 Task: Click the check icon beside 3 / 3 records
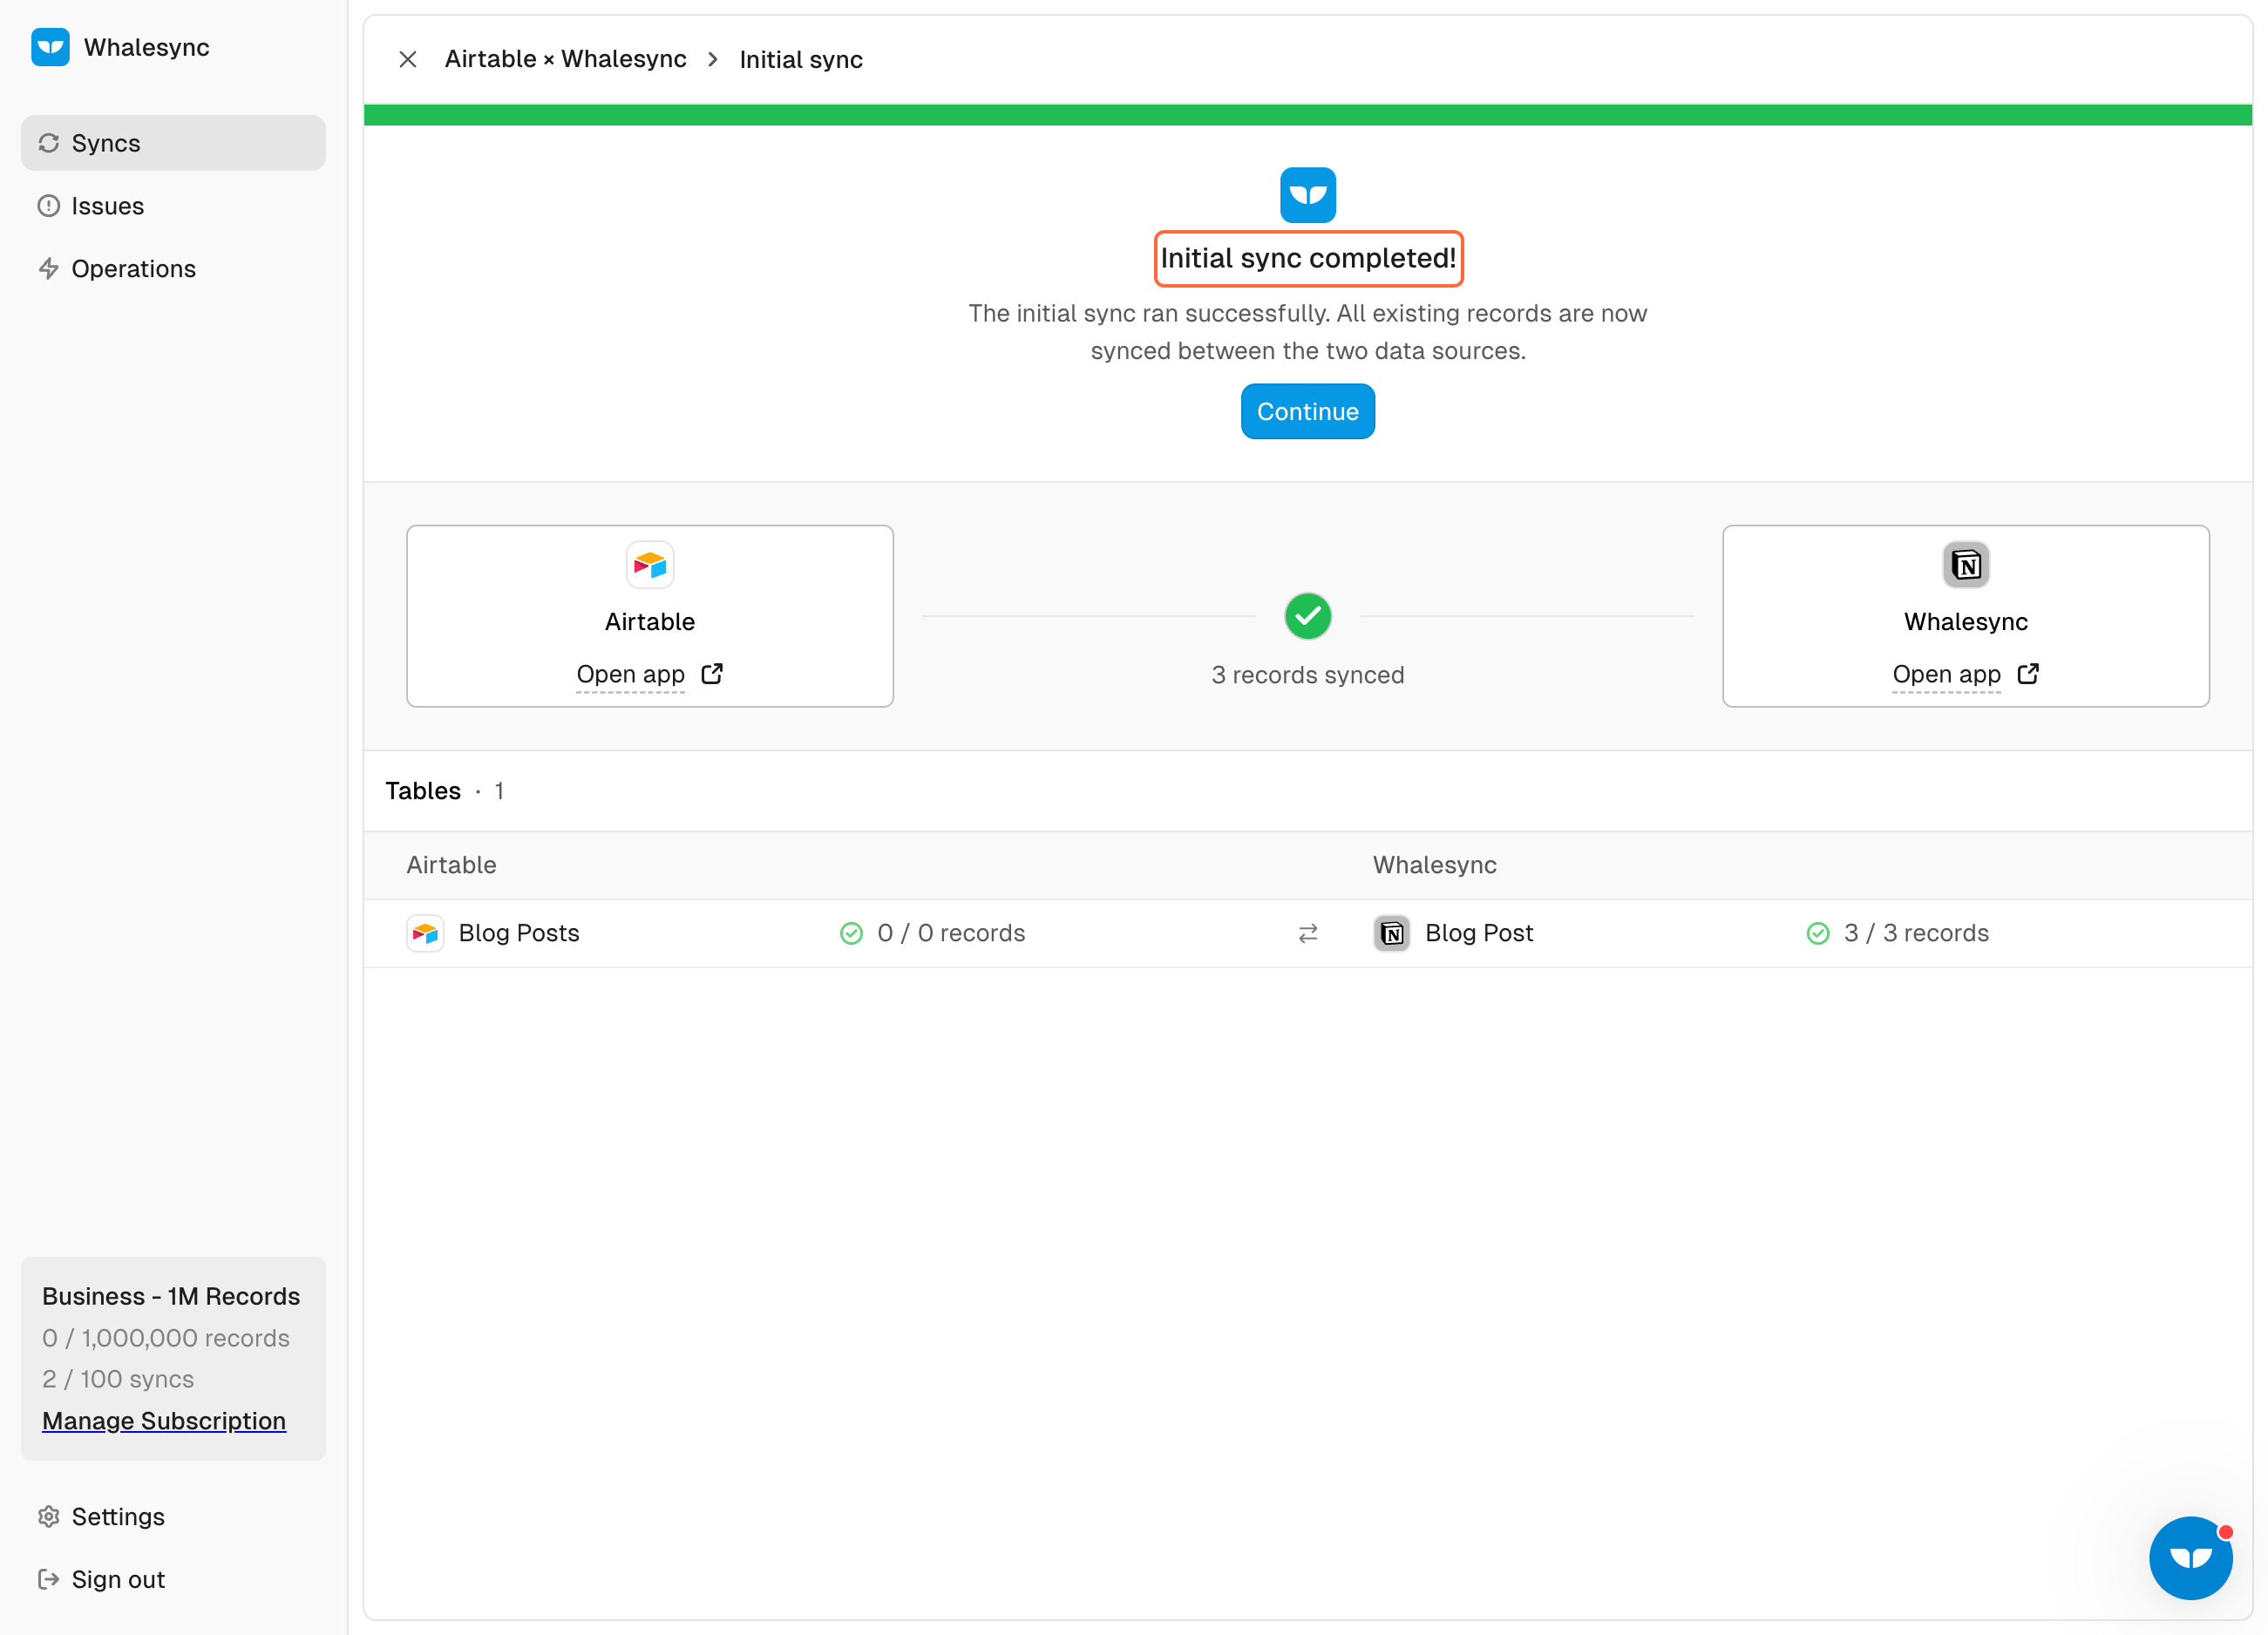point(1818,933)
